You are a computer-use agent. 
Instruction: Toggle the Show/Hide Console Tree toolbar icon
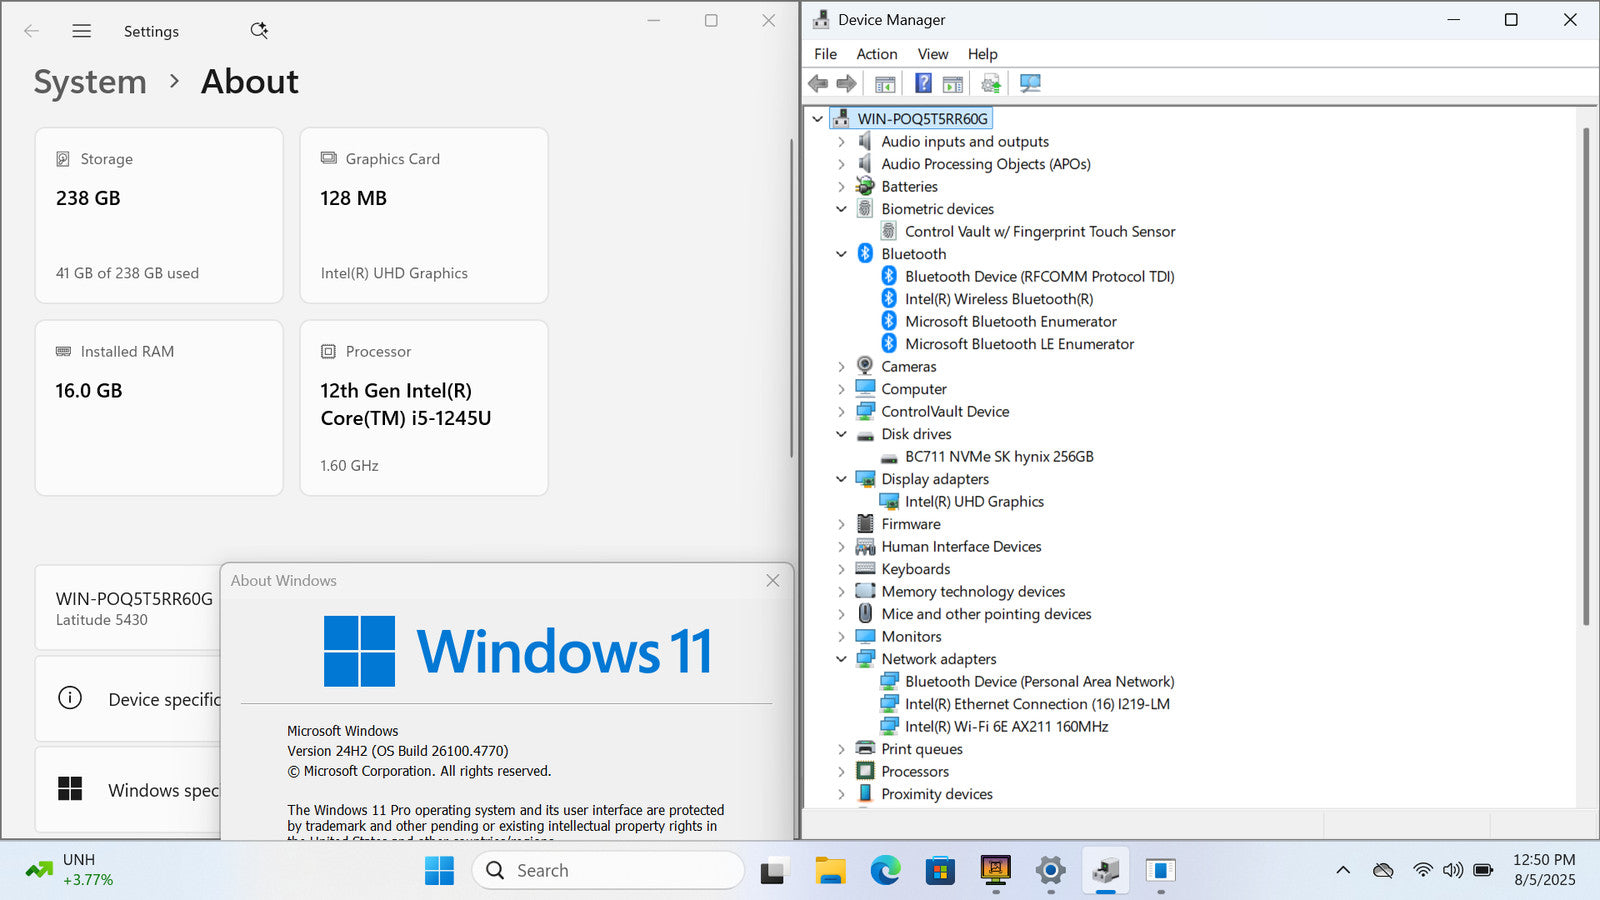885,83
